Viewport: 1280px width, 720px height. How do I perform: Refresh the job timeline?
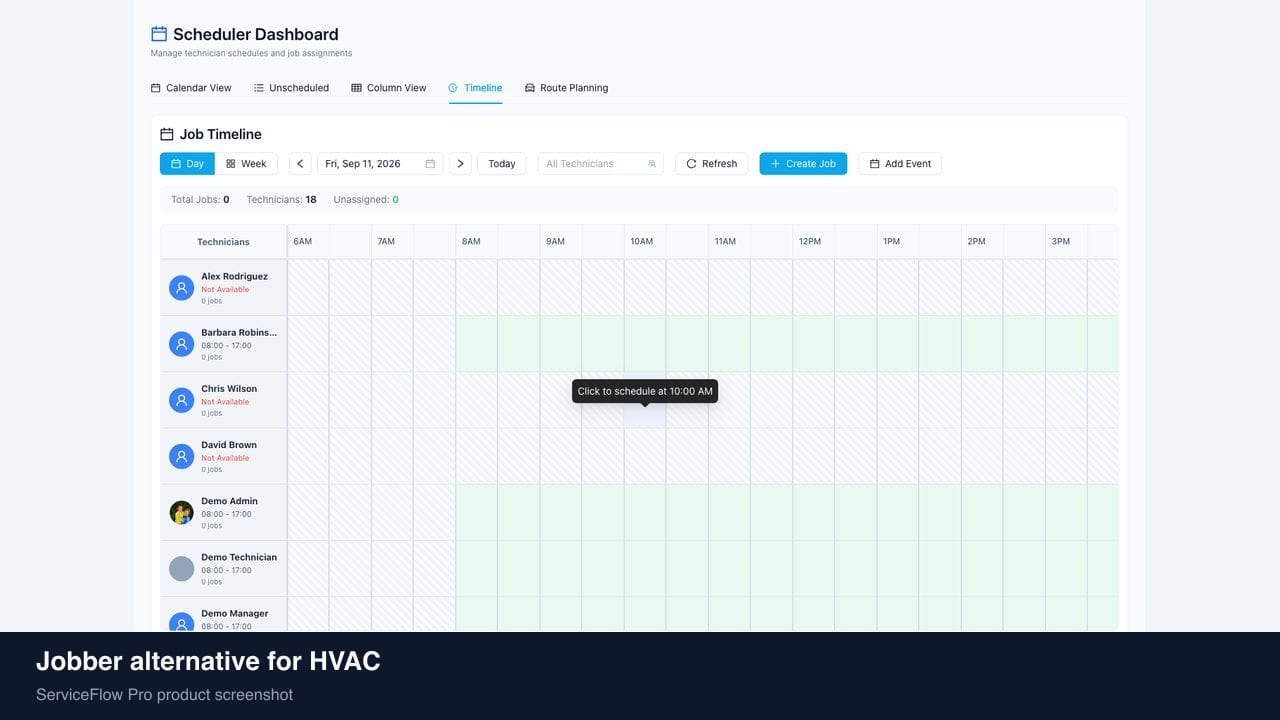click(712, 164)
